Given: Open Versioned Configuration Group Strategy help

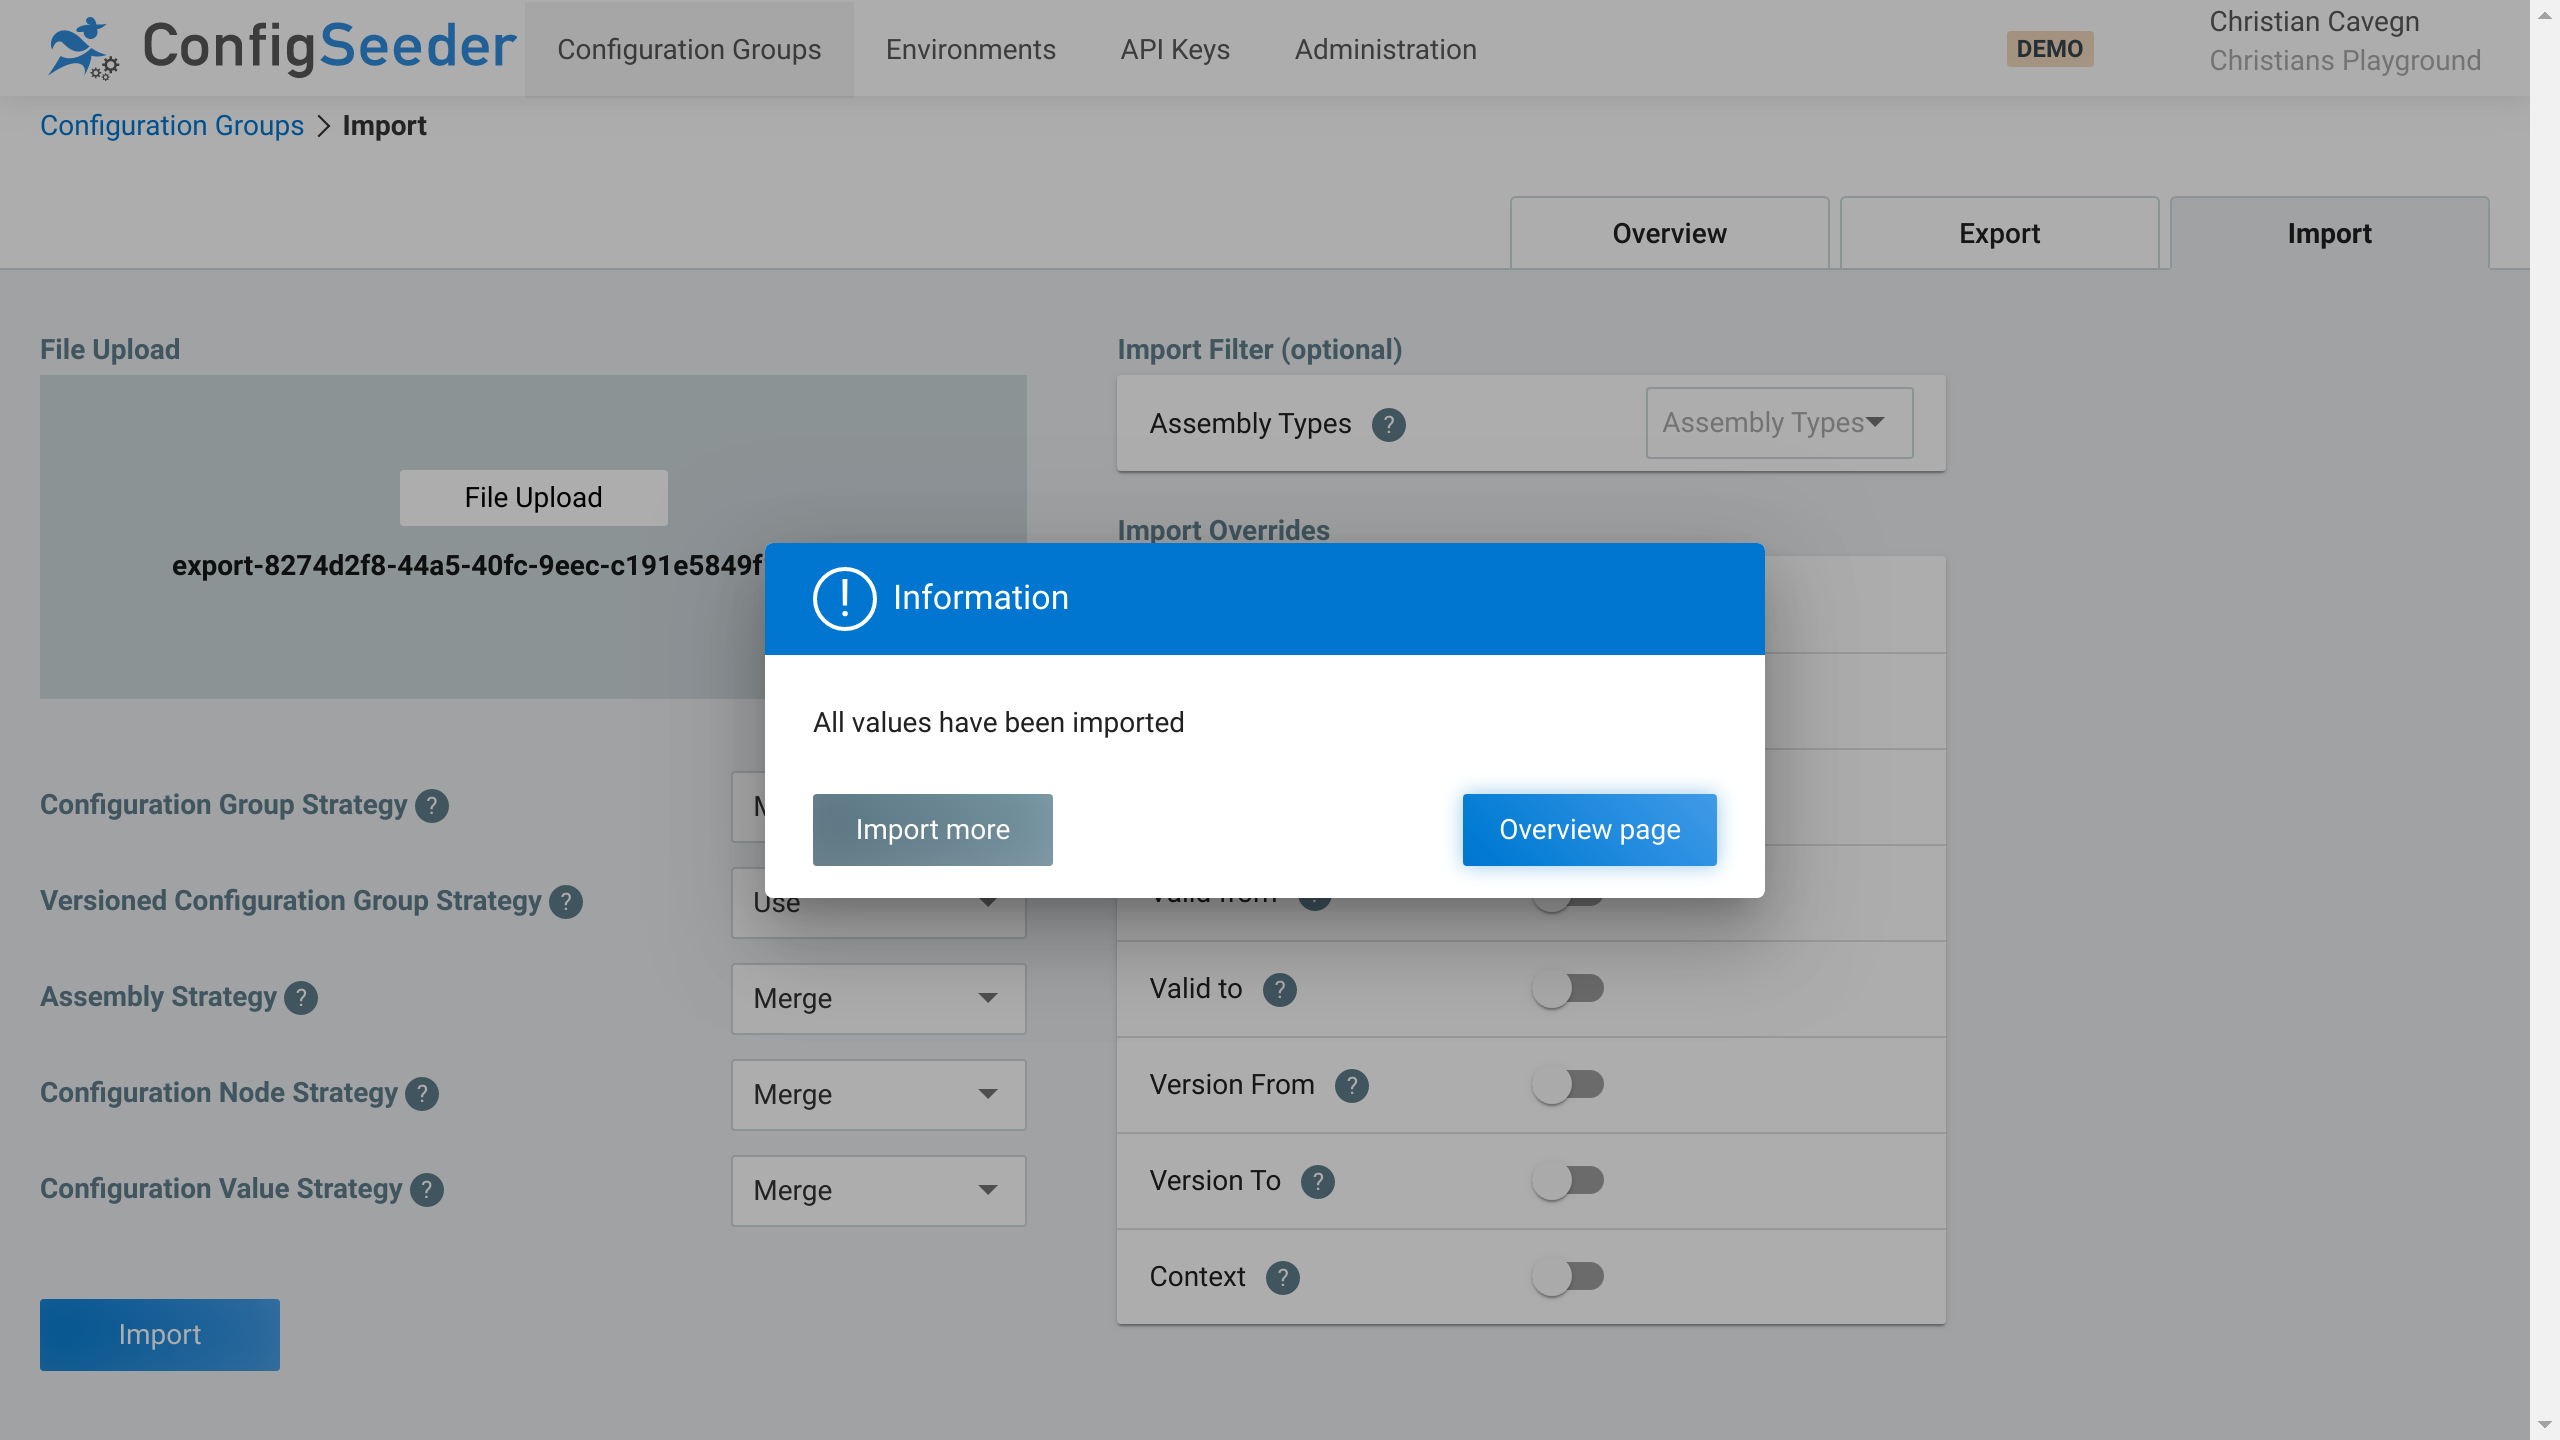Looking at the screenshot, I should (x=565, y=901).
